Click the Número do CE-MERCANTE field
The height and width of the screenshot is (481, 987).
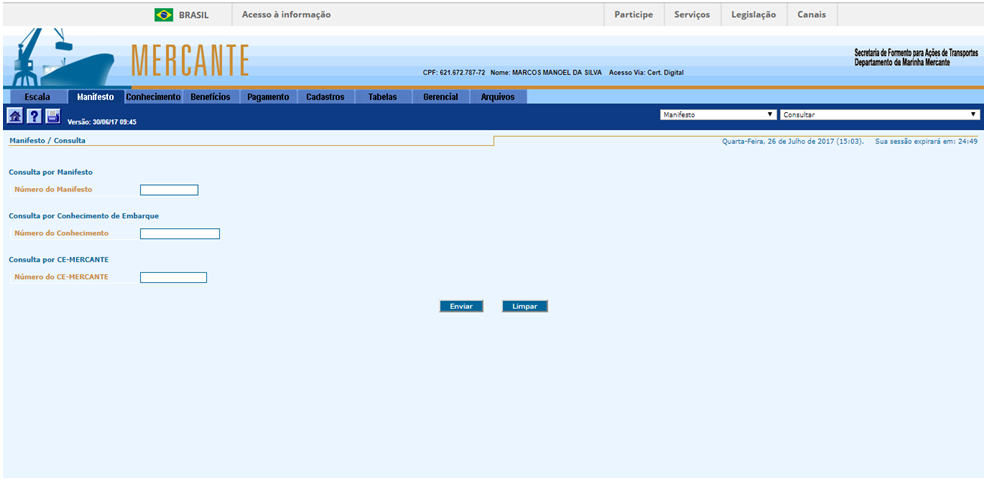(173, 277)
